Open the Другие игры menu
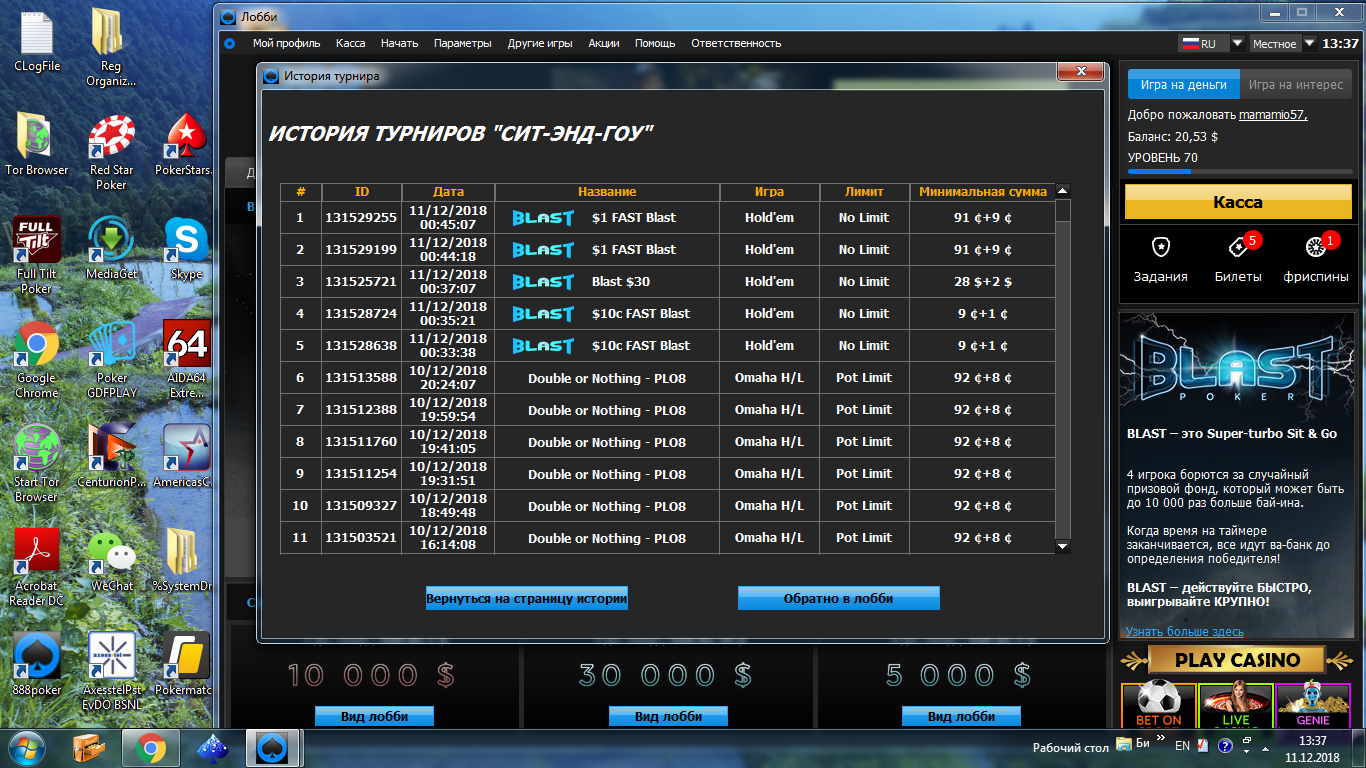 click(x=539, y=43)
